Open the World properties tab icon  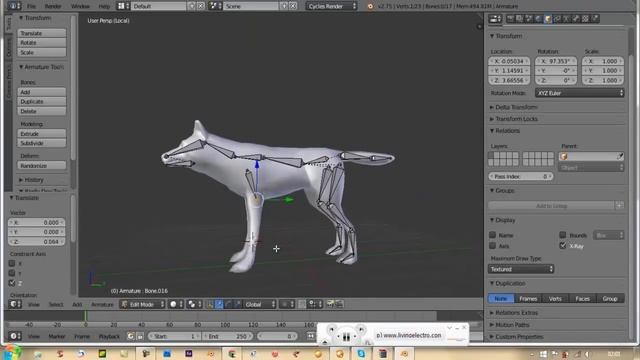[x=538, y=18]
